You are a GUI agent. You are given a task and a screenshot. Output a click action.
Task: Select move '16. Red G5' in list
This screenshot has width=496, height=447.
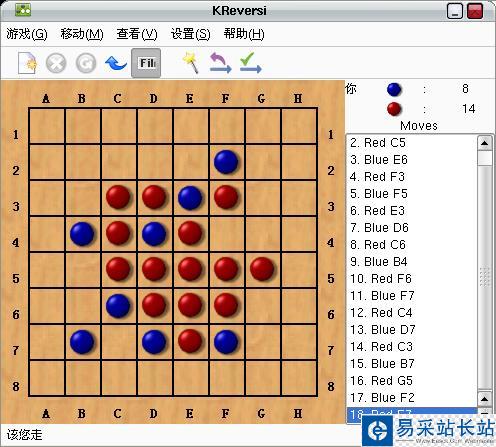point(412,381)
